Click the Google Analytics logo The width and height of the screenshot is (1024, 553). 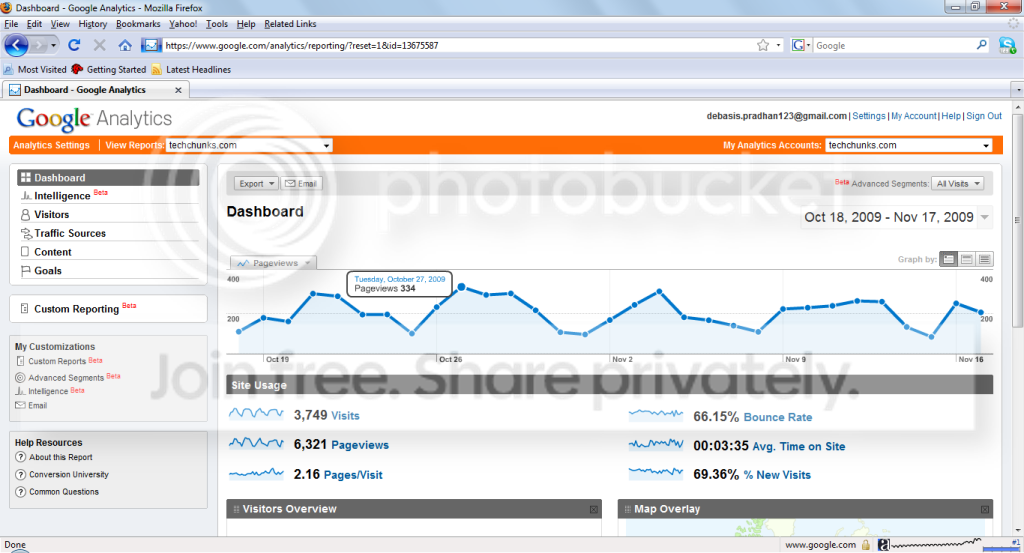tap(94, 119)
